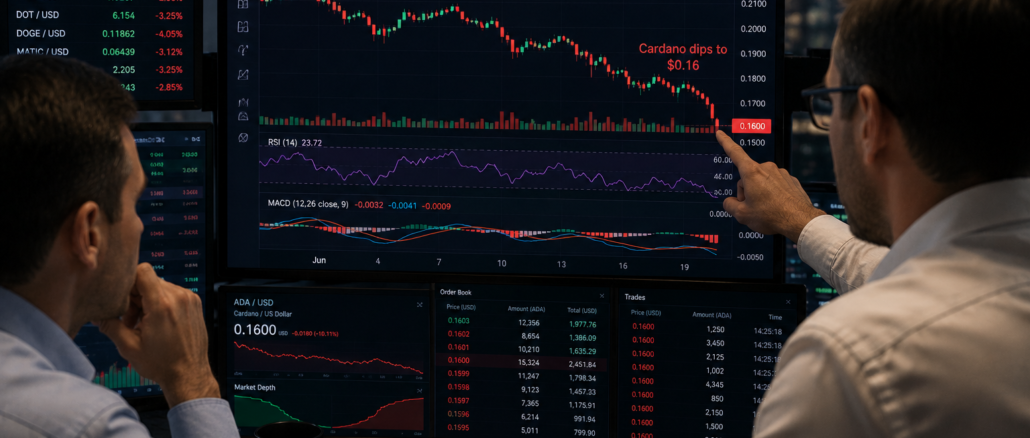This screenshot has height=438, width=1030.
Task: Click the RSI value 23.72
Action: (x=312, y=142)
